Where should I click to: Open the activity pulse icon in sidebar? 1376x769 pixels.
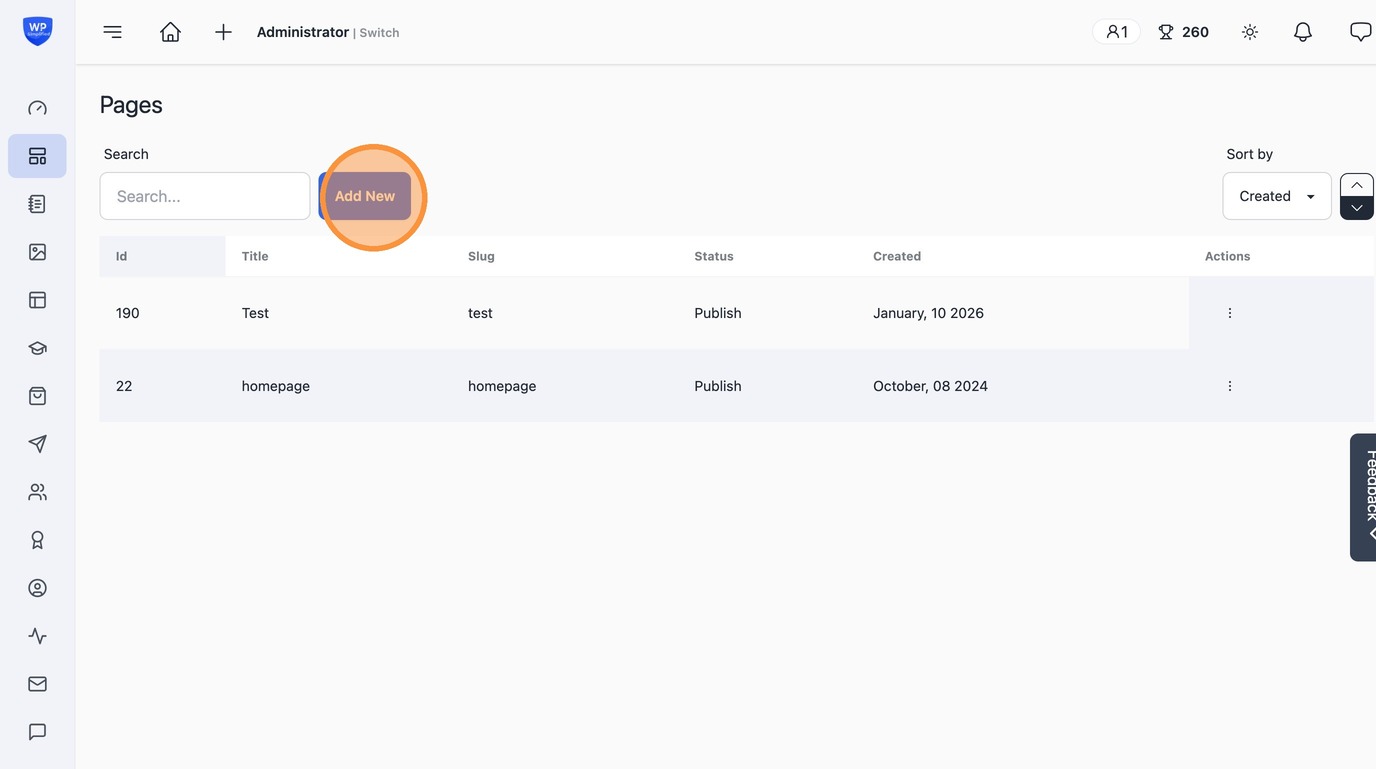[37, 636]
